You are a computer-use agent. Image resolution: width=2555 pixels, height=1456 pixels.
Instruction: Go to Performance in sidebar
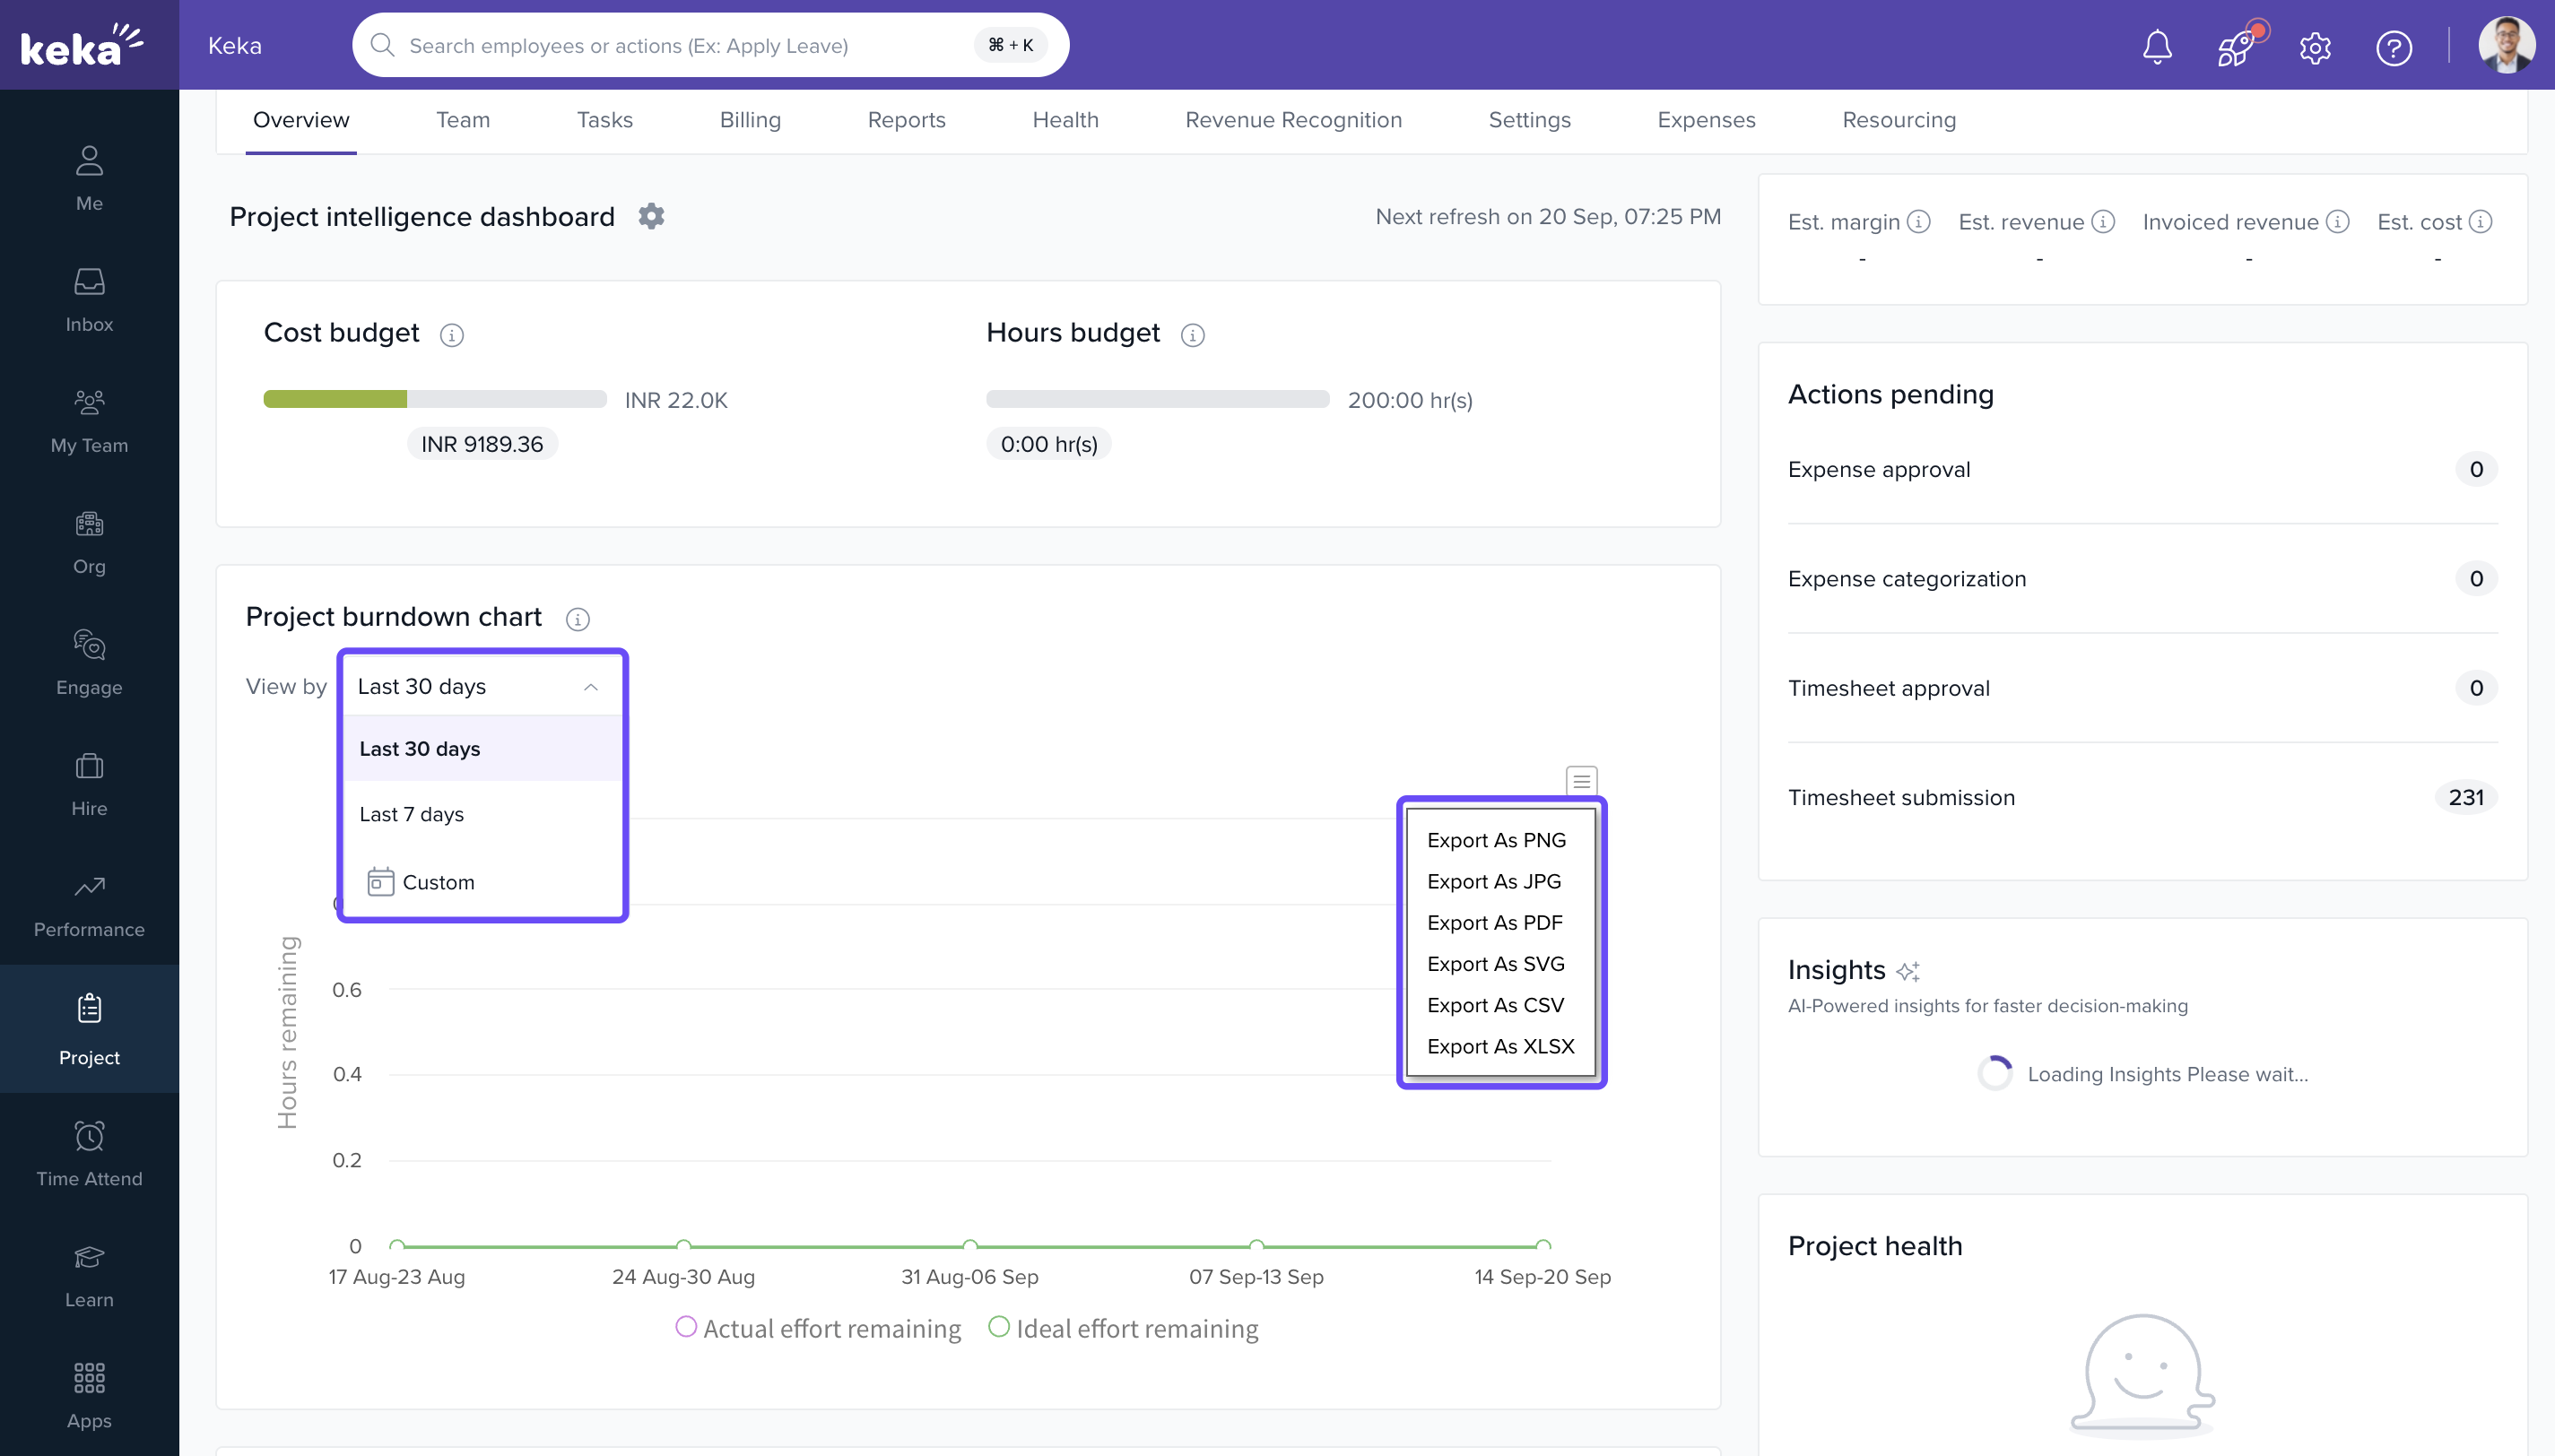click(x=89, y=906)
